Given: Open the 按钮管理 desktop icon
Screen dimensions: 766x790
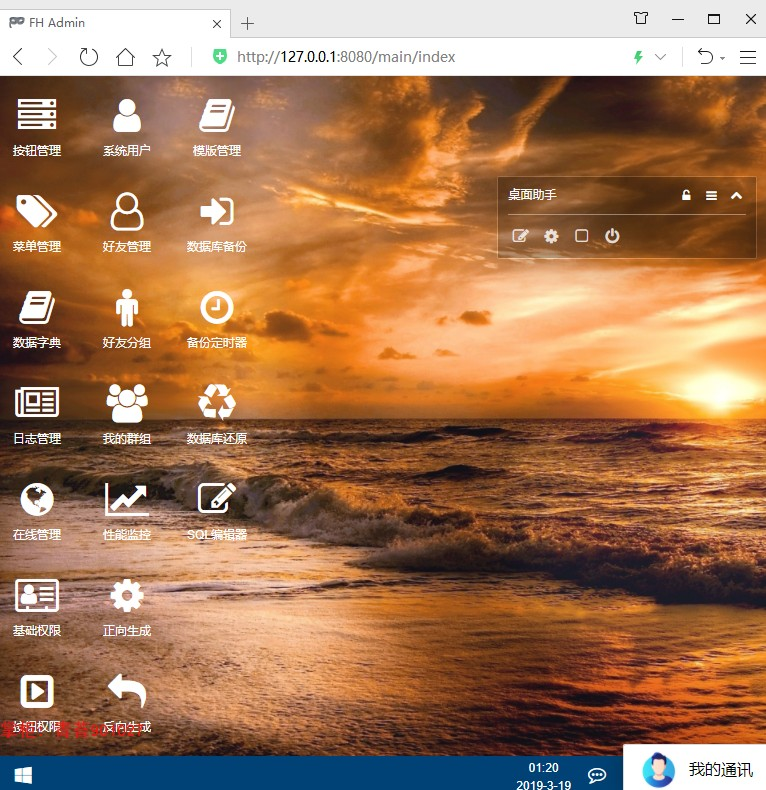Looking at the screenshot, I should (x=37, y=114).
